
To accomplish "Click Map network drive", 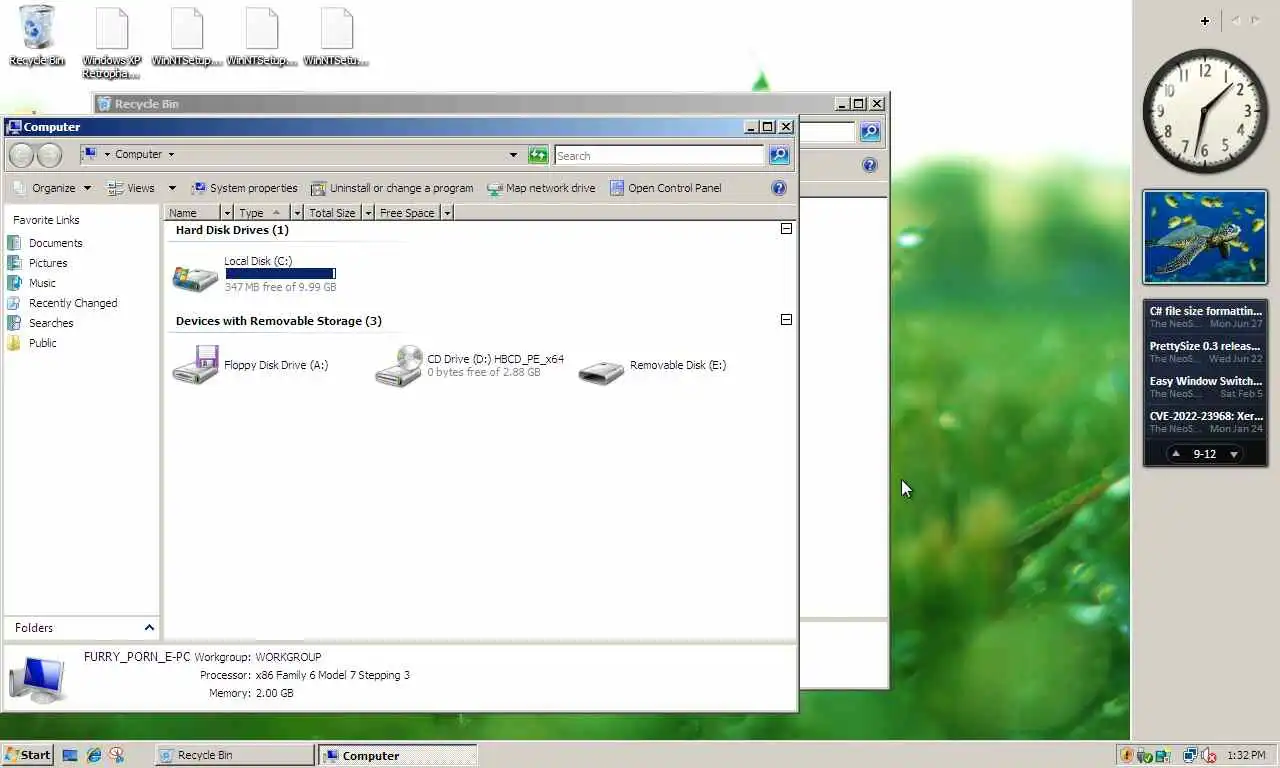I will coord(541,188).
